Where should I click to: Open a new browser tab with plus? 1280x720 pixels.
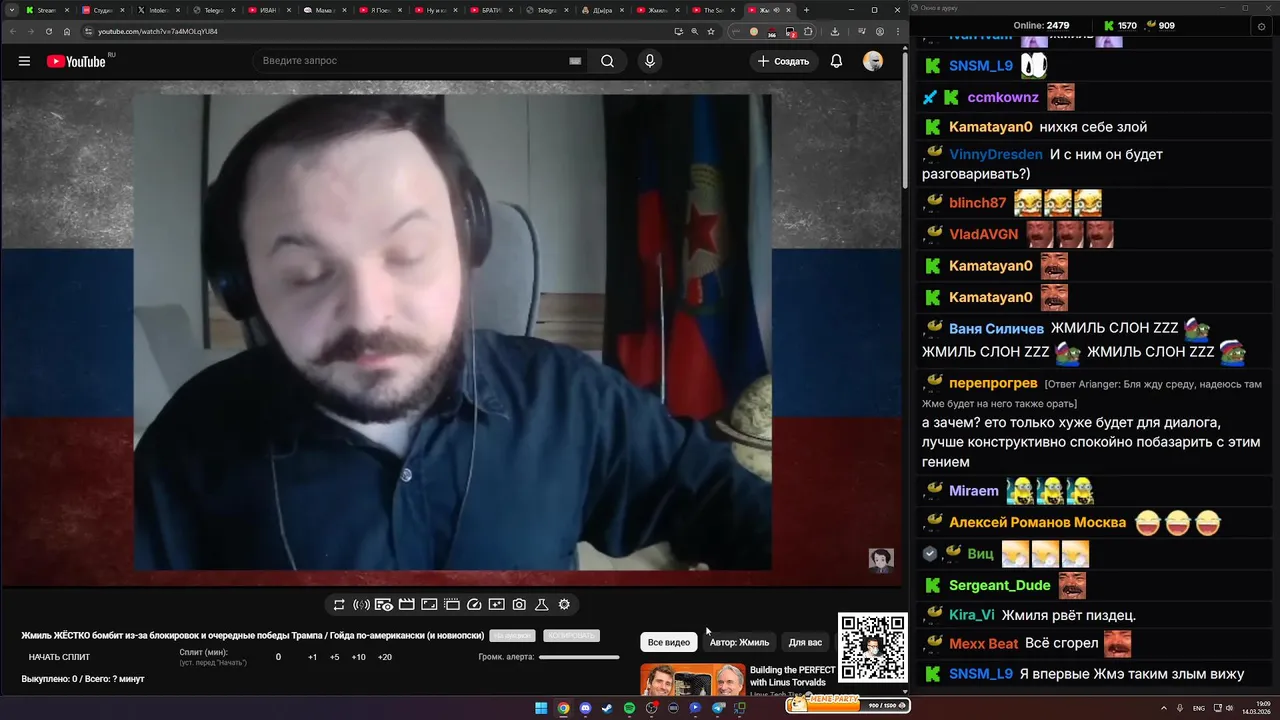(x=806, y=10)
